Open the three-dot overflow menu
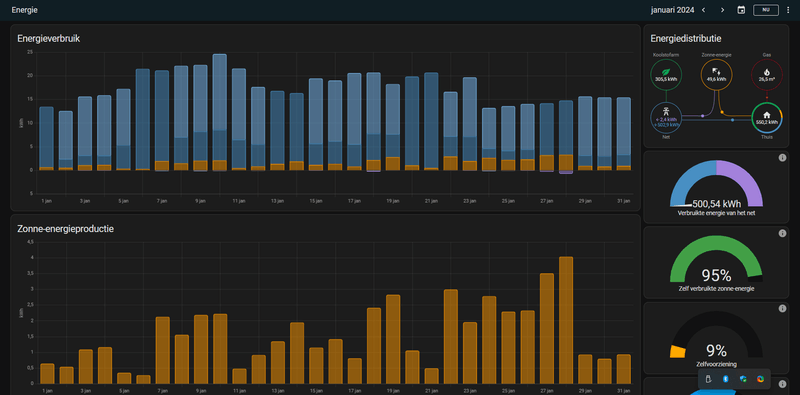 (788, 10)
